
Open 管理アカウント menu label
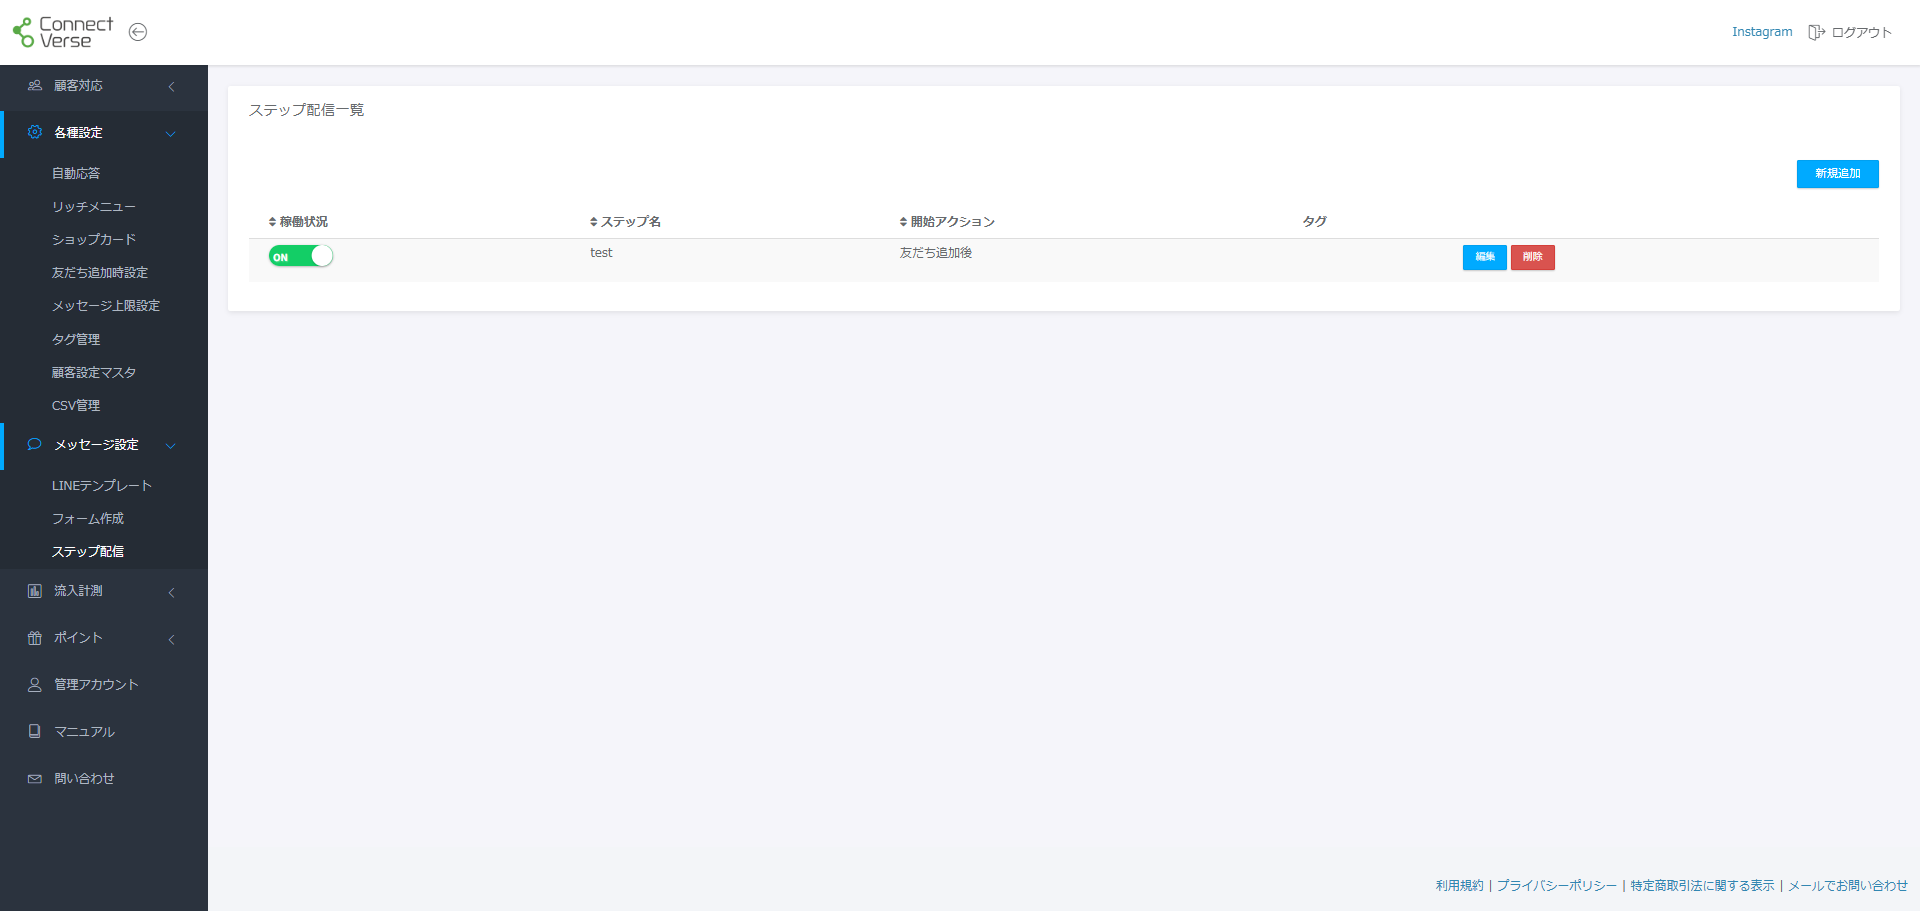96,685
